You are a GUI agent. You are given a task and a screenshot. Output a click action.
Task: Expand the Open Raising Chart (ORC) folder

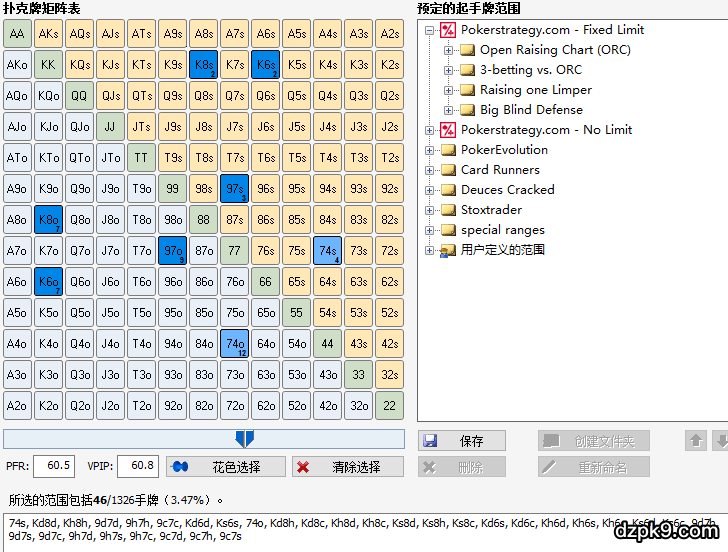(x=448, y=50)
